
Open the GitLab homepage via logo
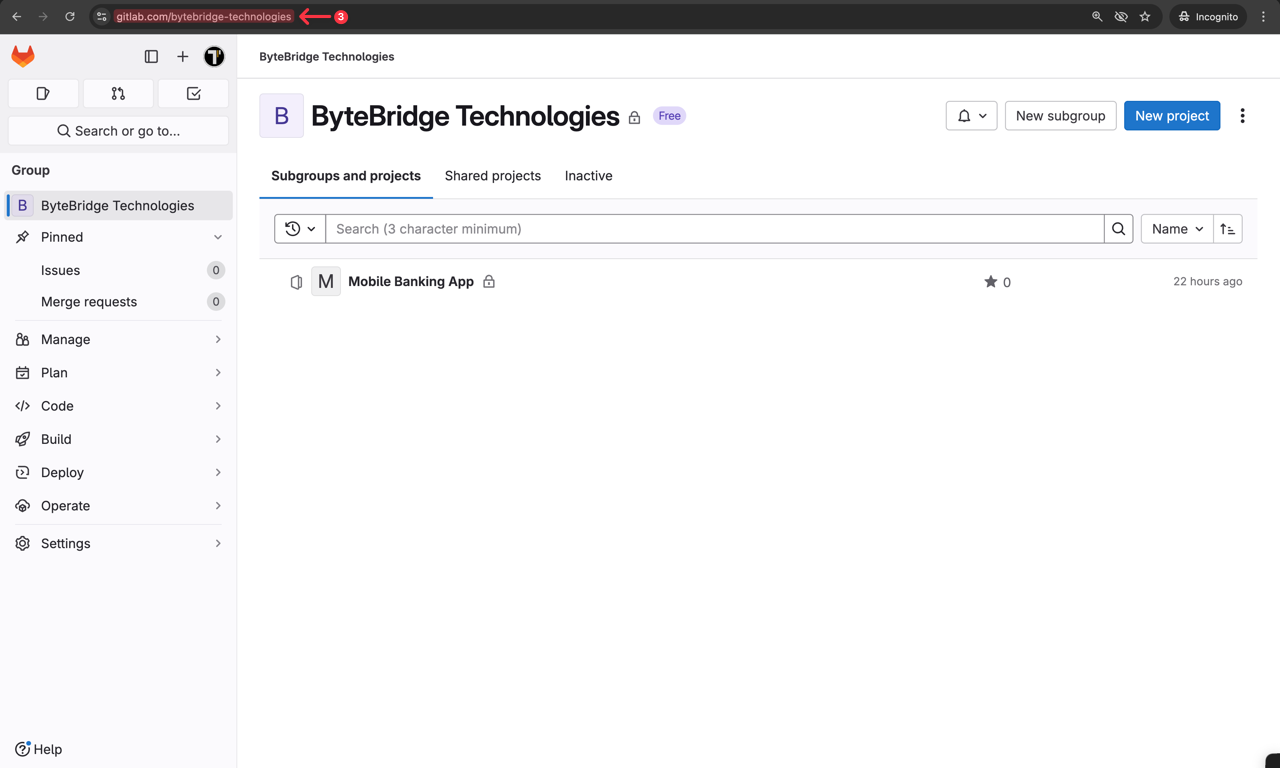click(22, 56)
